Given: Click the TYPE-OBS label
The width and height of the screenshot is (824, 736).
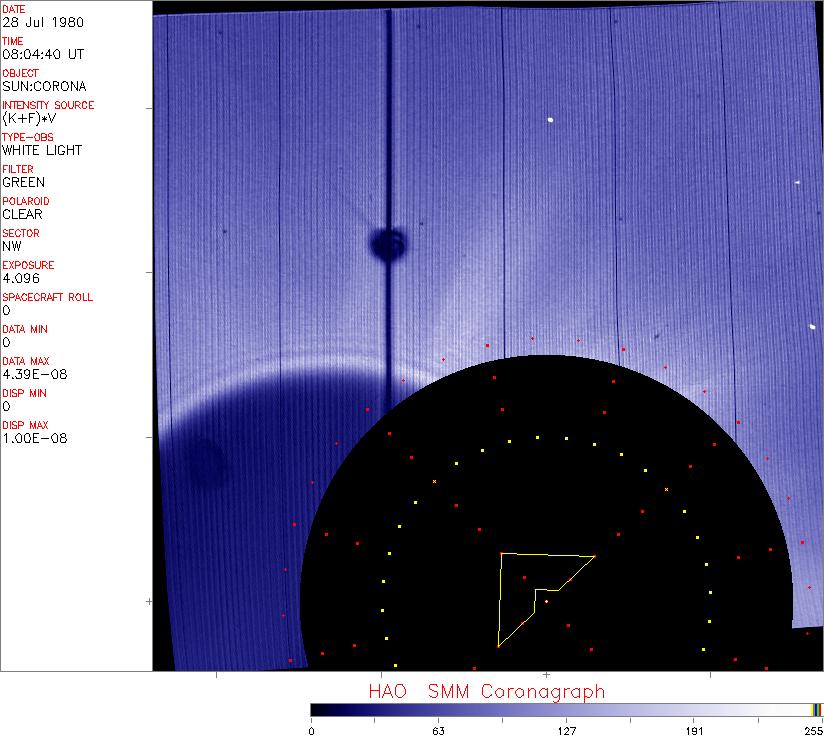Looking at the screenshot, I should tap(27, 137).
